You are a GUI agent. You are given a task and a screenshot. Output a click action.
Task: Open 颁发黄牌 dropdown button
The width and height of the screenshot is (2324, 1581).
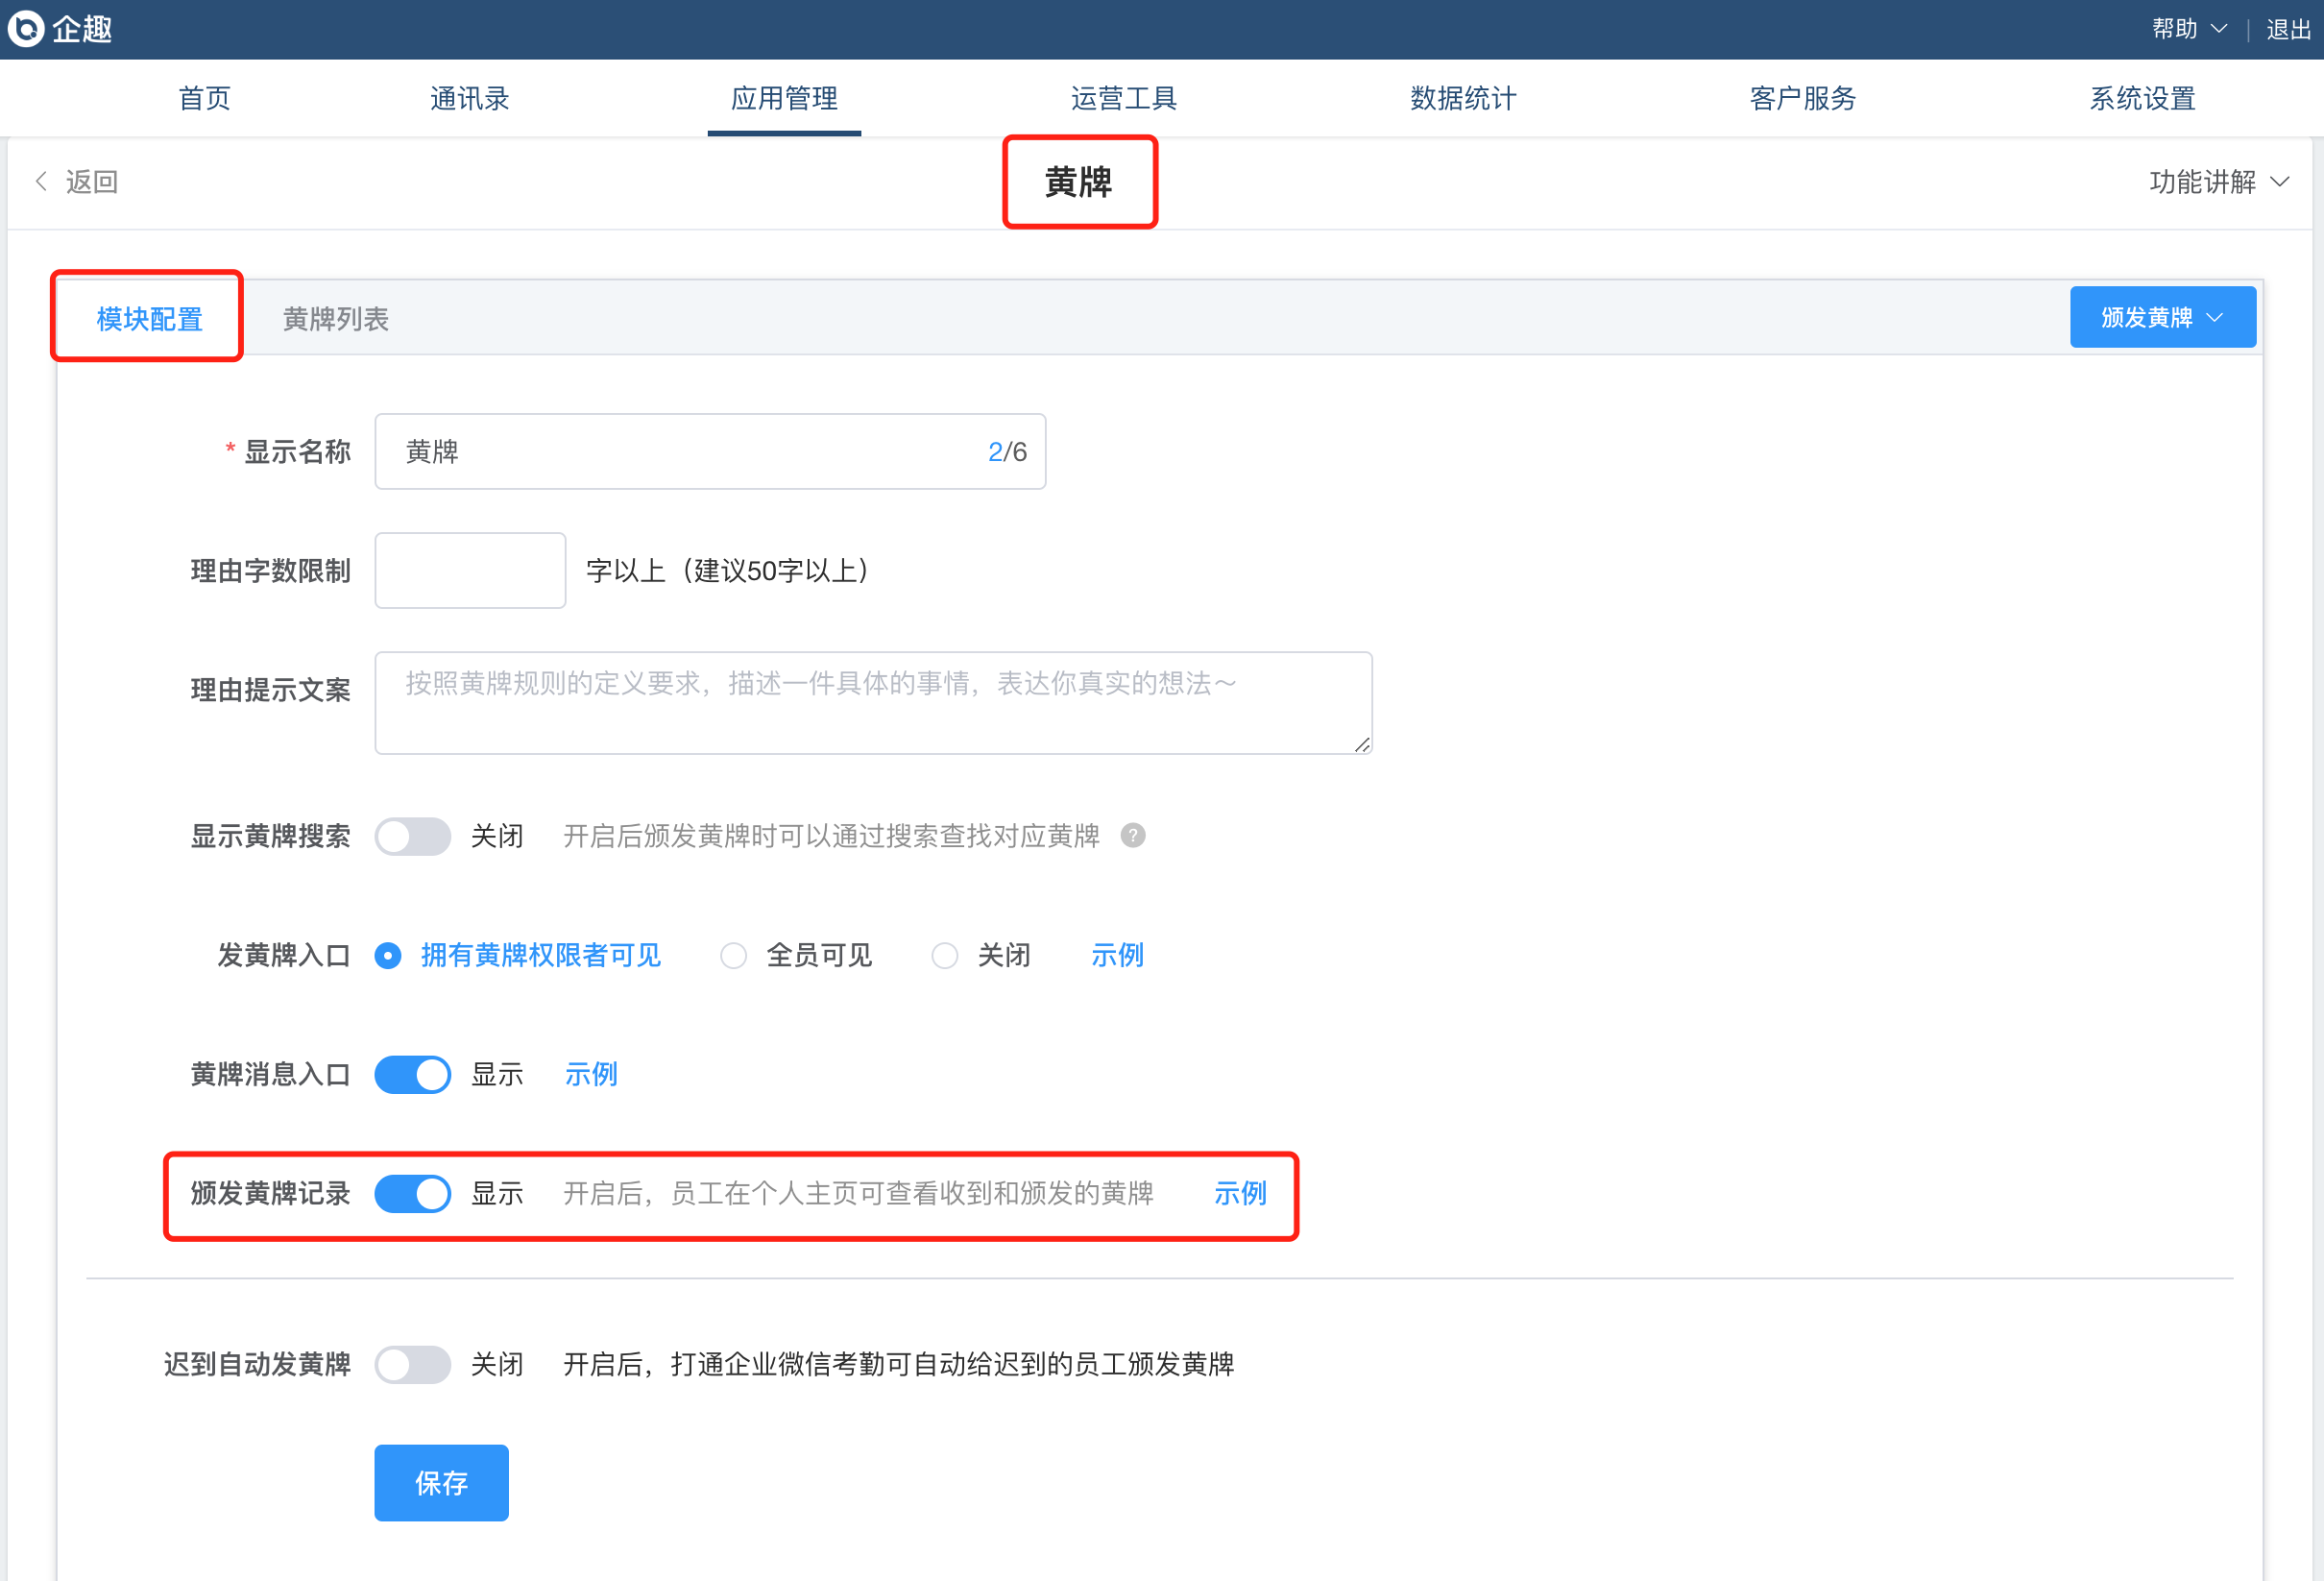click(2161, 317)
